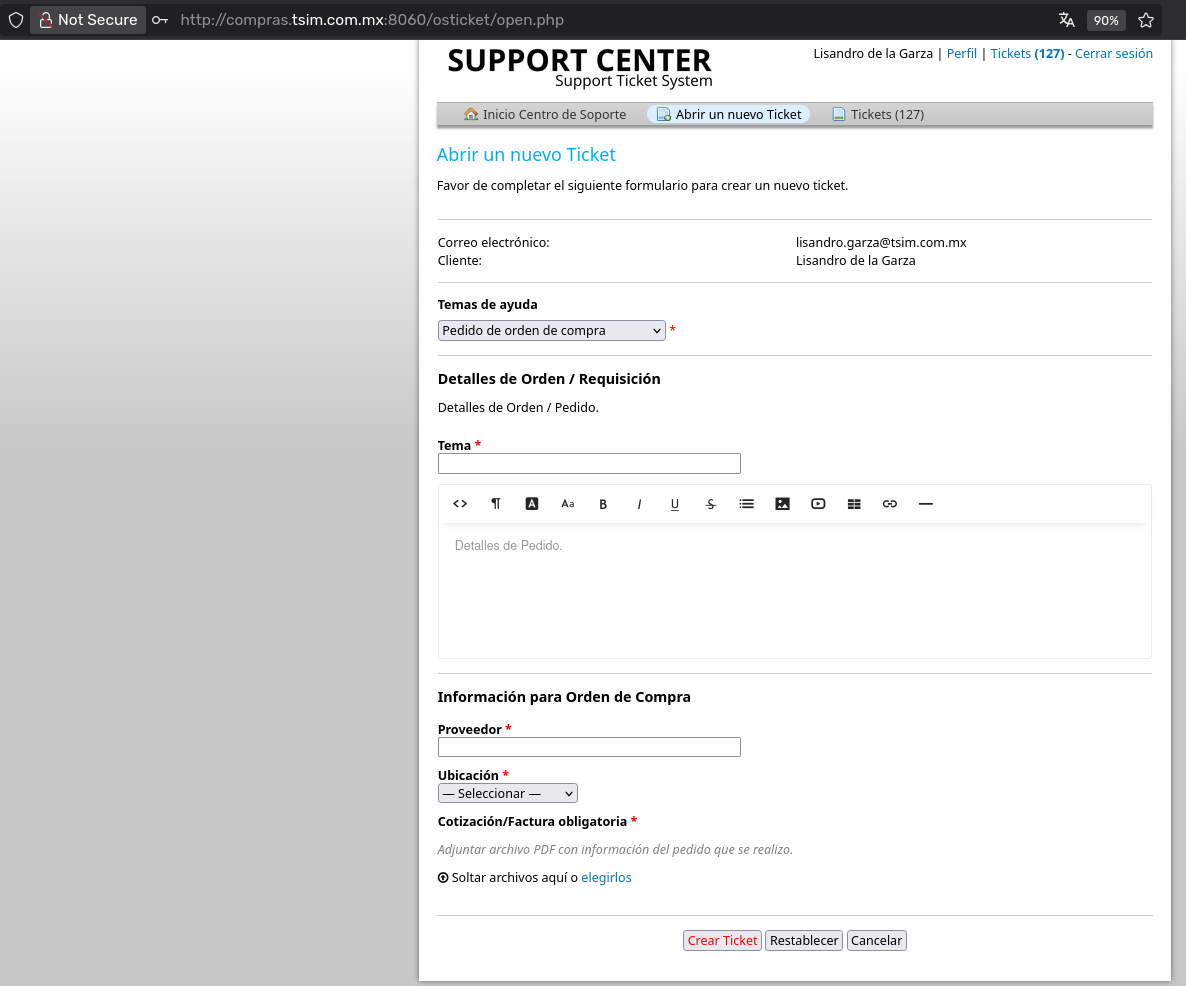This screenshot has height=986, width=1186.
Task: Insert an image in editor
Action: [782, 504]
